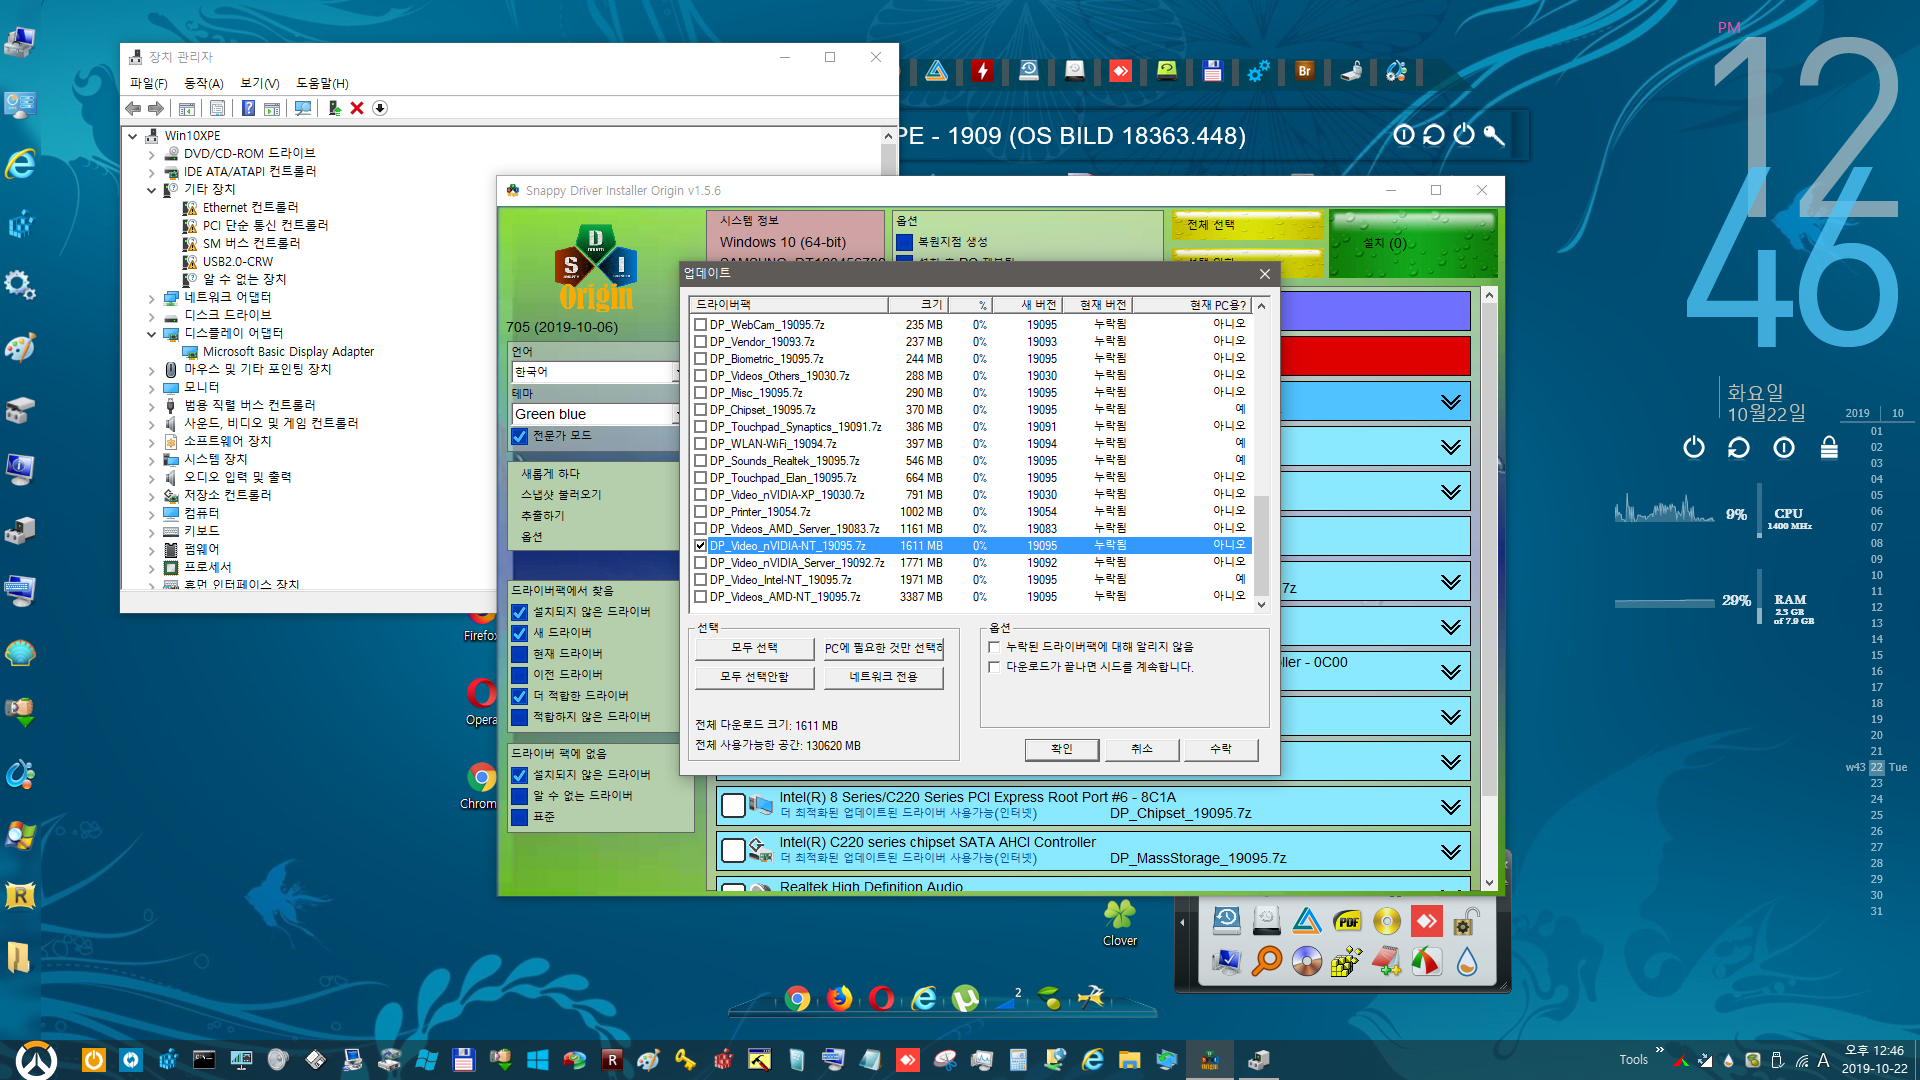Open the Firefox icon in the bottom dock
1920x1080 pixels.
tap(839, 998)
